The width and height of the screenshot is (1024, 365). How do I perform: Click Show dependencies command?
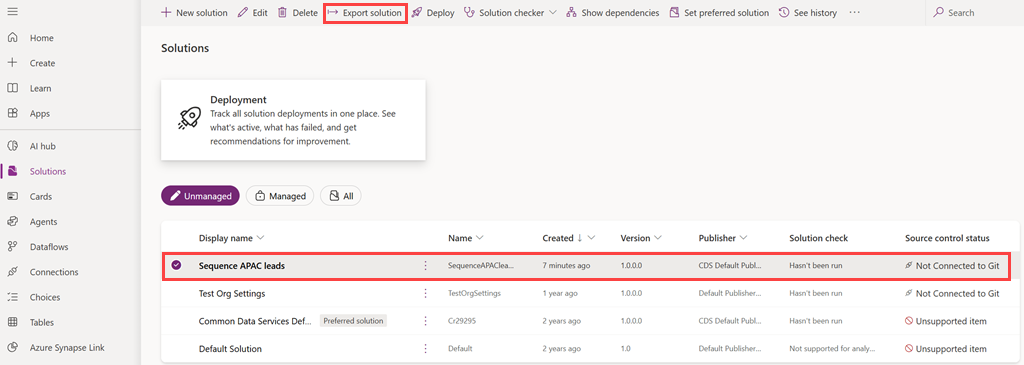click(613, 12)
